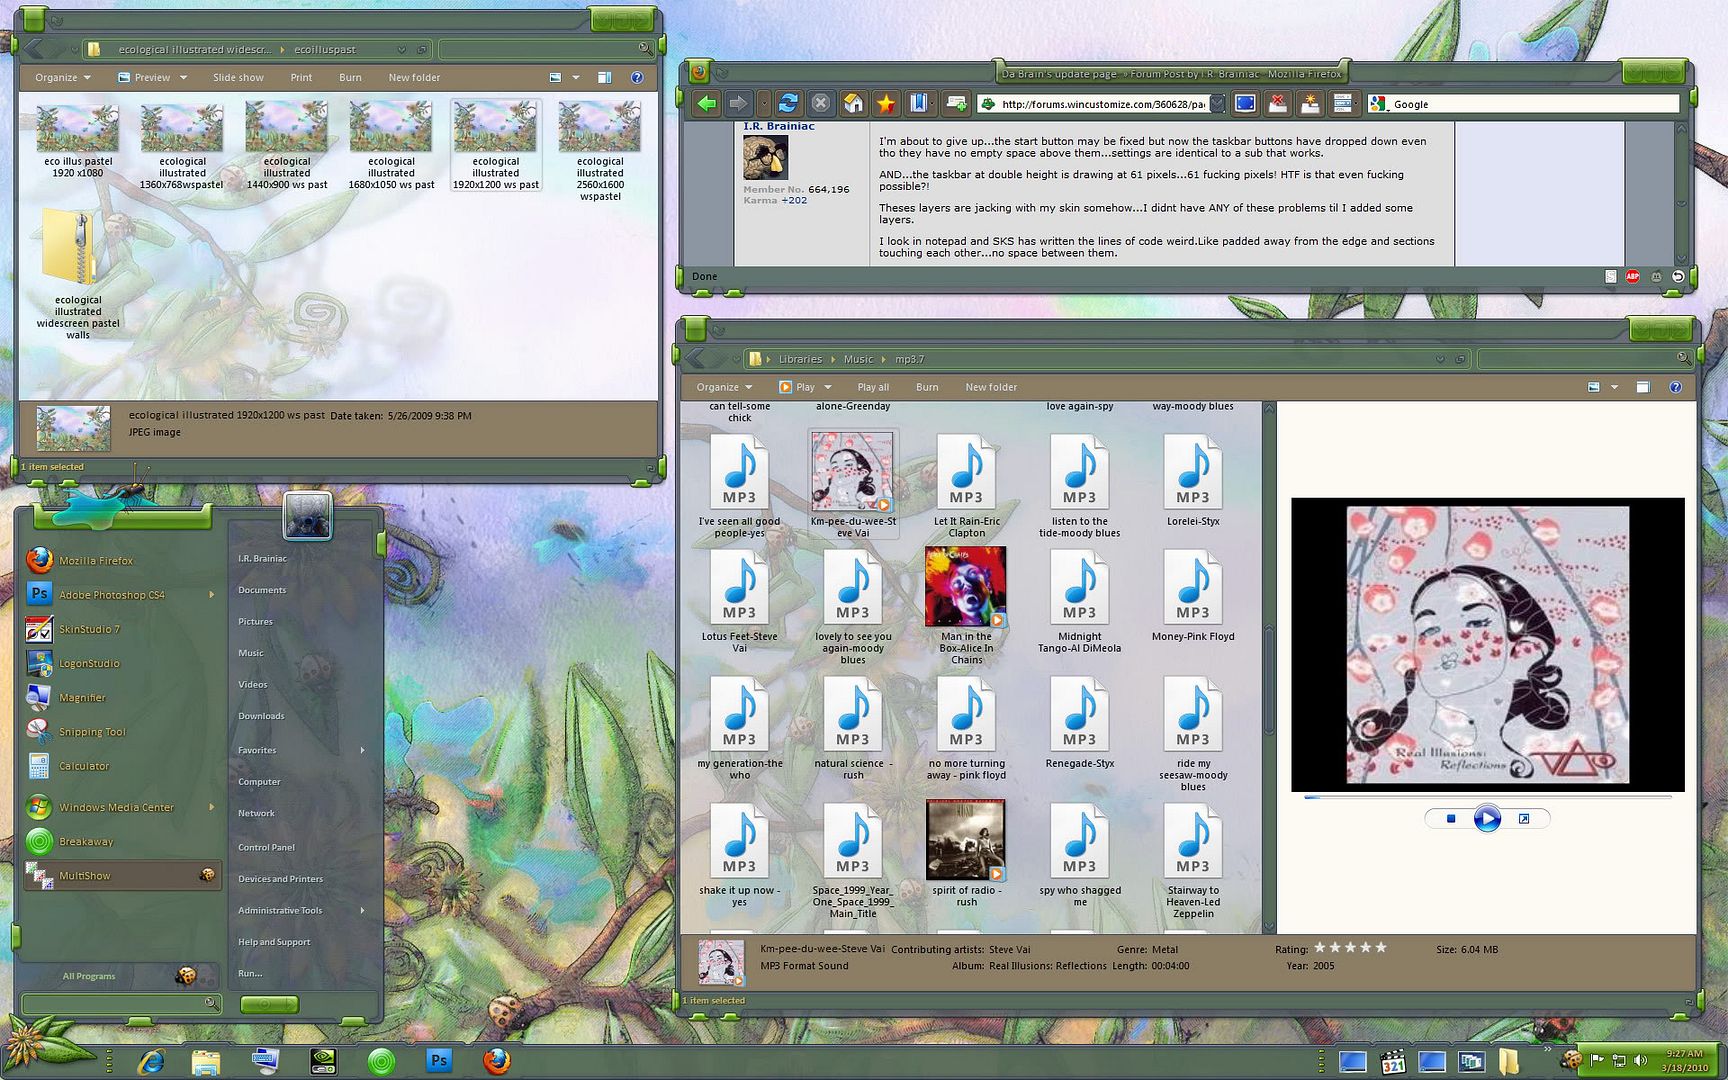Image resolution: width=1728 pixels, height=1080 pixels.
Task: Click Print in wallpapers window
Action: pyautogui.click(x=301, y=77)
